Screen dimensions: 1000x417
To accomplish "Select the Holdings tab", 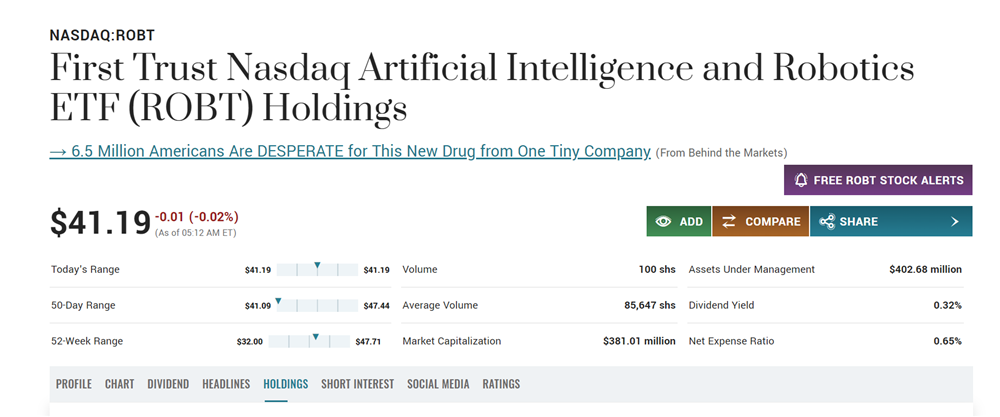I will [286, 384].
